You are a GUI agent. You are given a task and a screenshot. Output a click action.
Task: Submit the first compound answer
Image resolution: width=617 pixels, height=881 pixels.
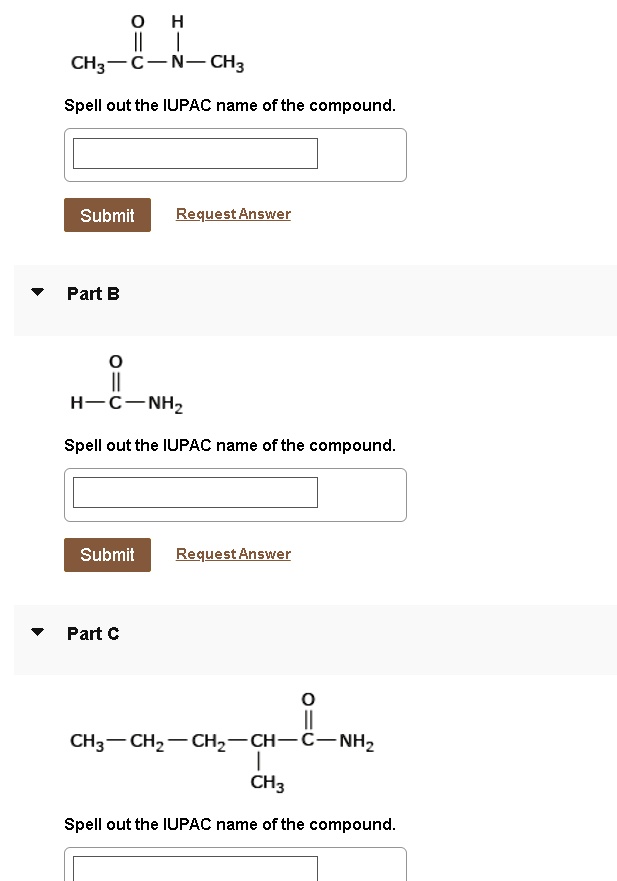coord(107,215)
